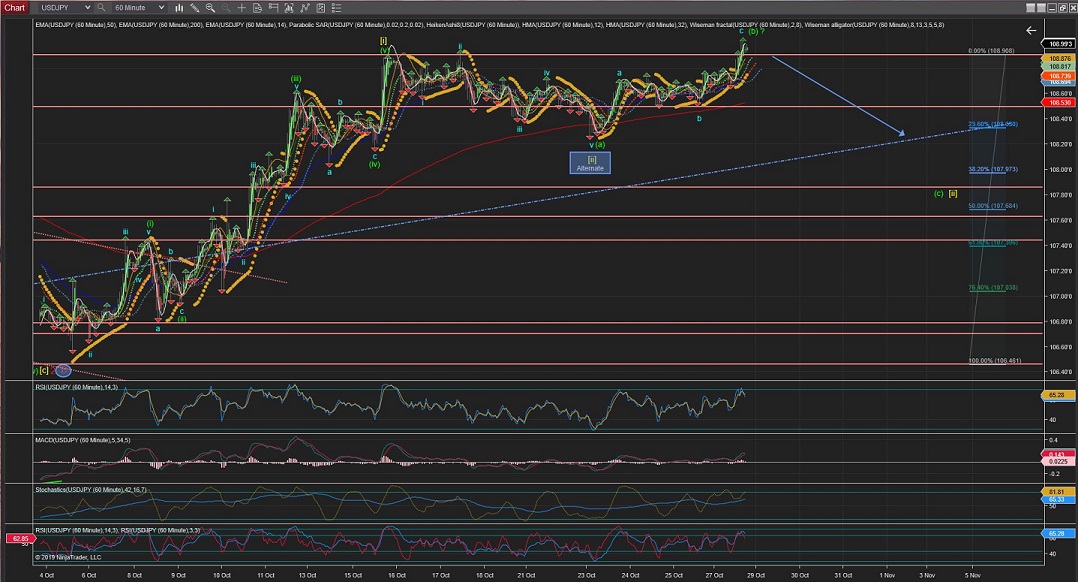Click the zoom out magnifier icon

226,7
